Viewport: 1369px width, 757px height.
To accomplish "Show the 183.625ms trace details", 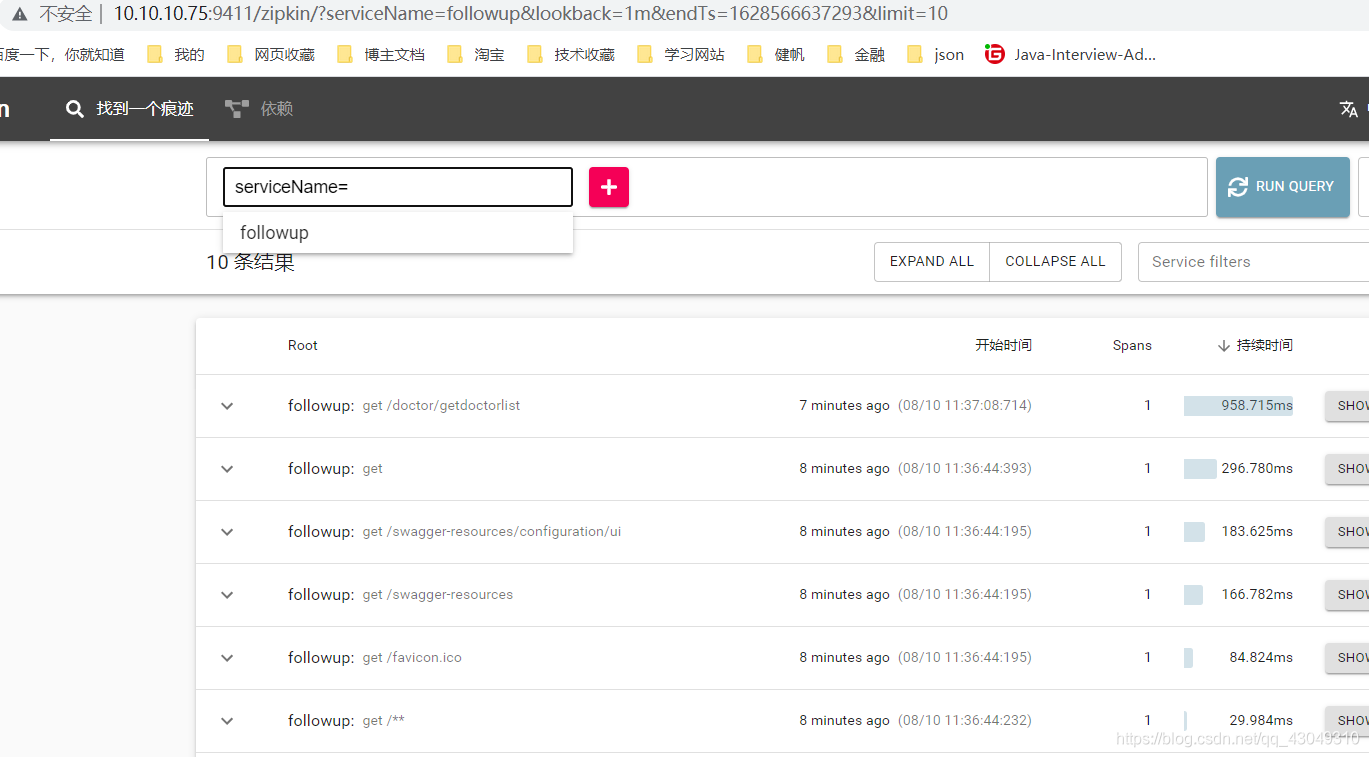I will coord(1347,532).
